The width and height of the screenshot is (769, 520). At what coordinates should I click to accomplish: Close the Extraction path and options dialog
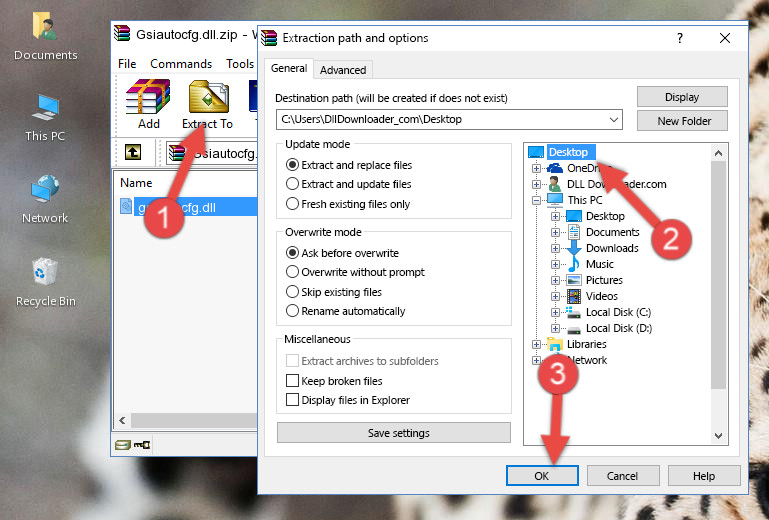724,38
